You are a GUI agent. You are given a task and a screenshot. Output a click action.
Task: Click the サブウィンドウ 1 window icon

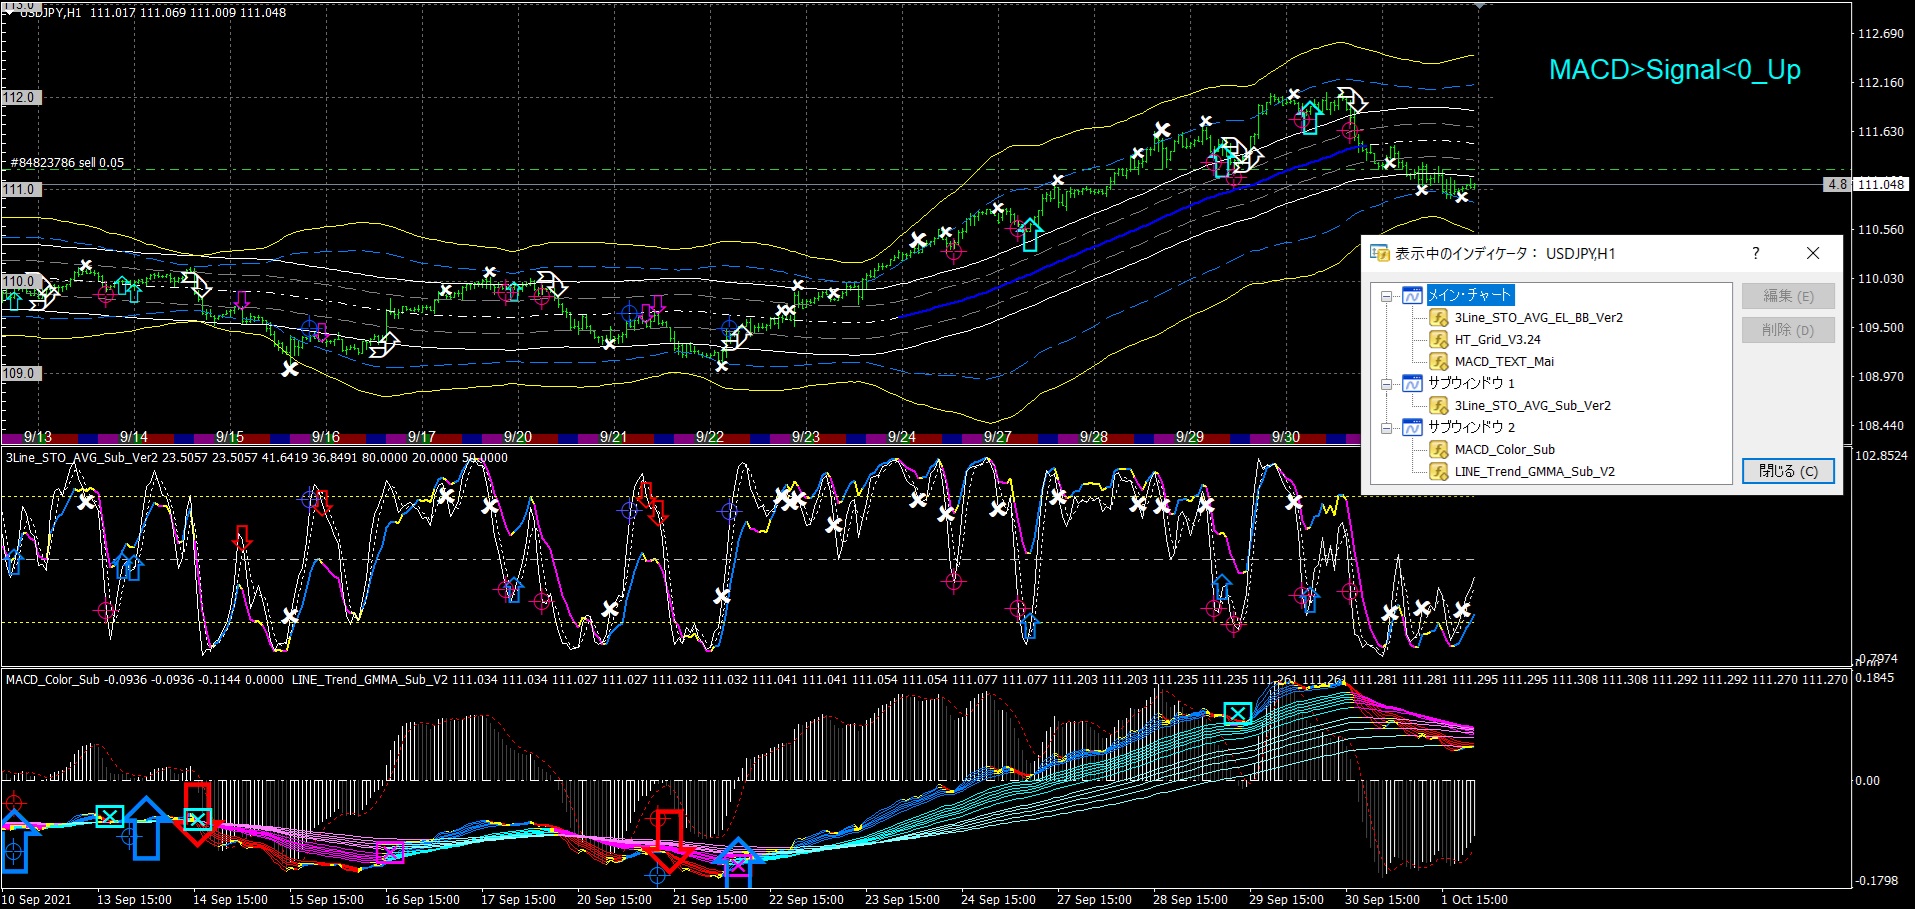pyautogui.click(x=1412, y=383)
